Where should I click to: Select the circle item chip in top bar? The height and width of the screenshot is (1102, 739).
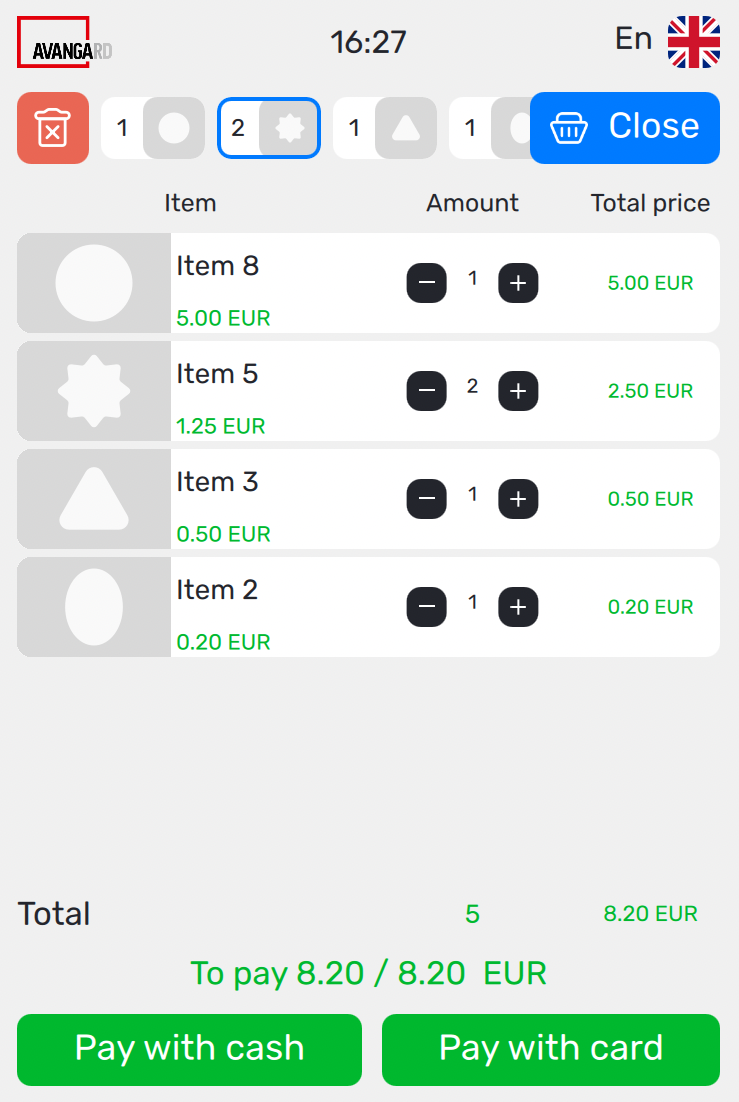pos(153,128)
